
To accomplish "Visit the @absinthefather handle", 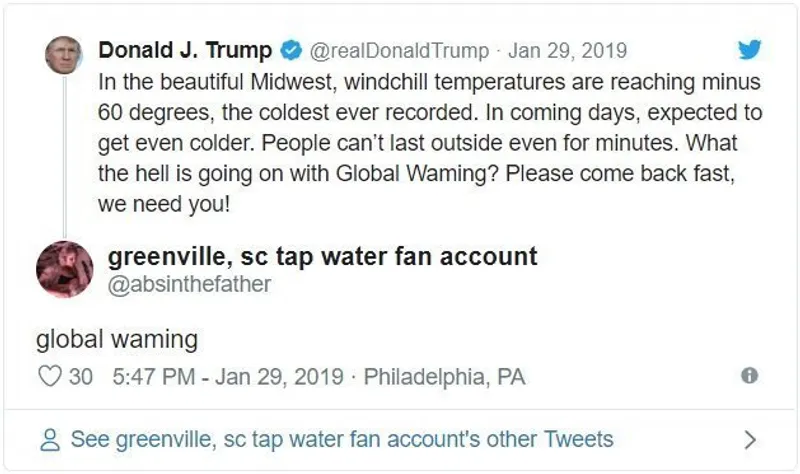I will pyautogui.click(x=188, y=284).
